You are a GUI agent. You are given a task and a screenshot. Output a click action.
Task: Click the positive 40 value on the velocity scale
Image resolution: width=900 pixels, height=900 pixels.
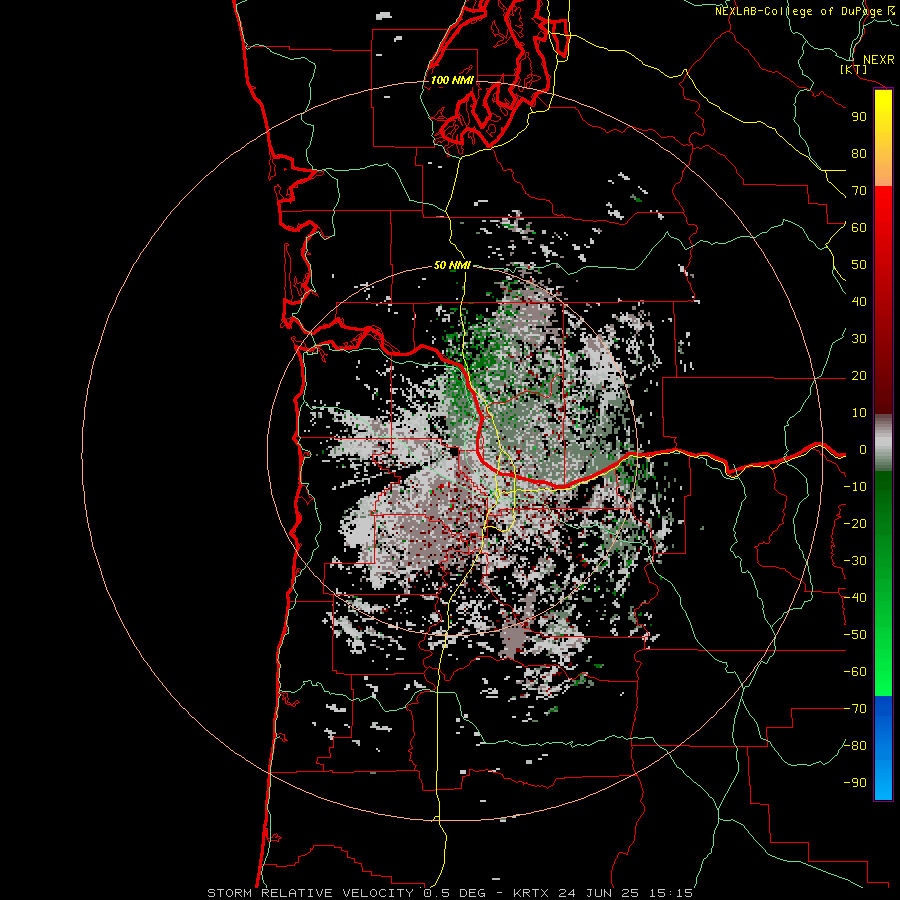tap(859, 302)
